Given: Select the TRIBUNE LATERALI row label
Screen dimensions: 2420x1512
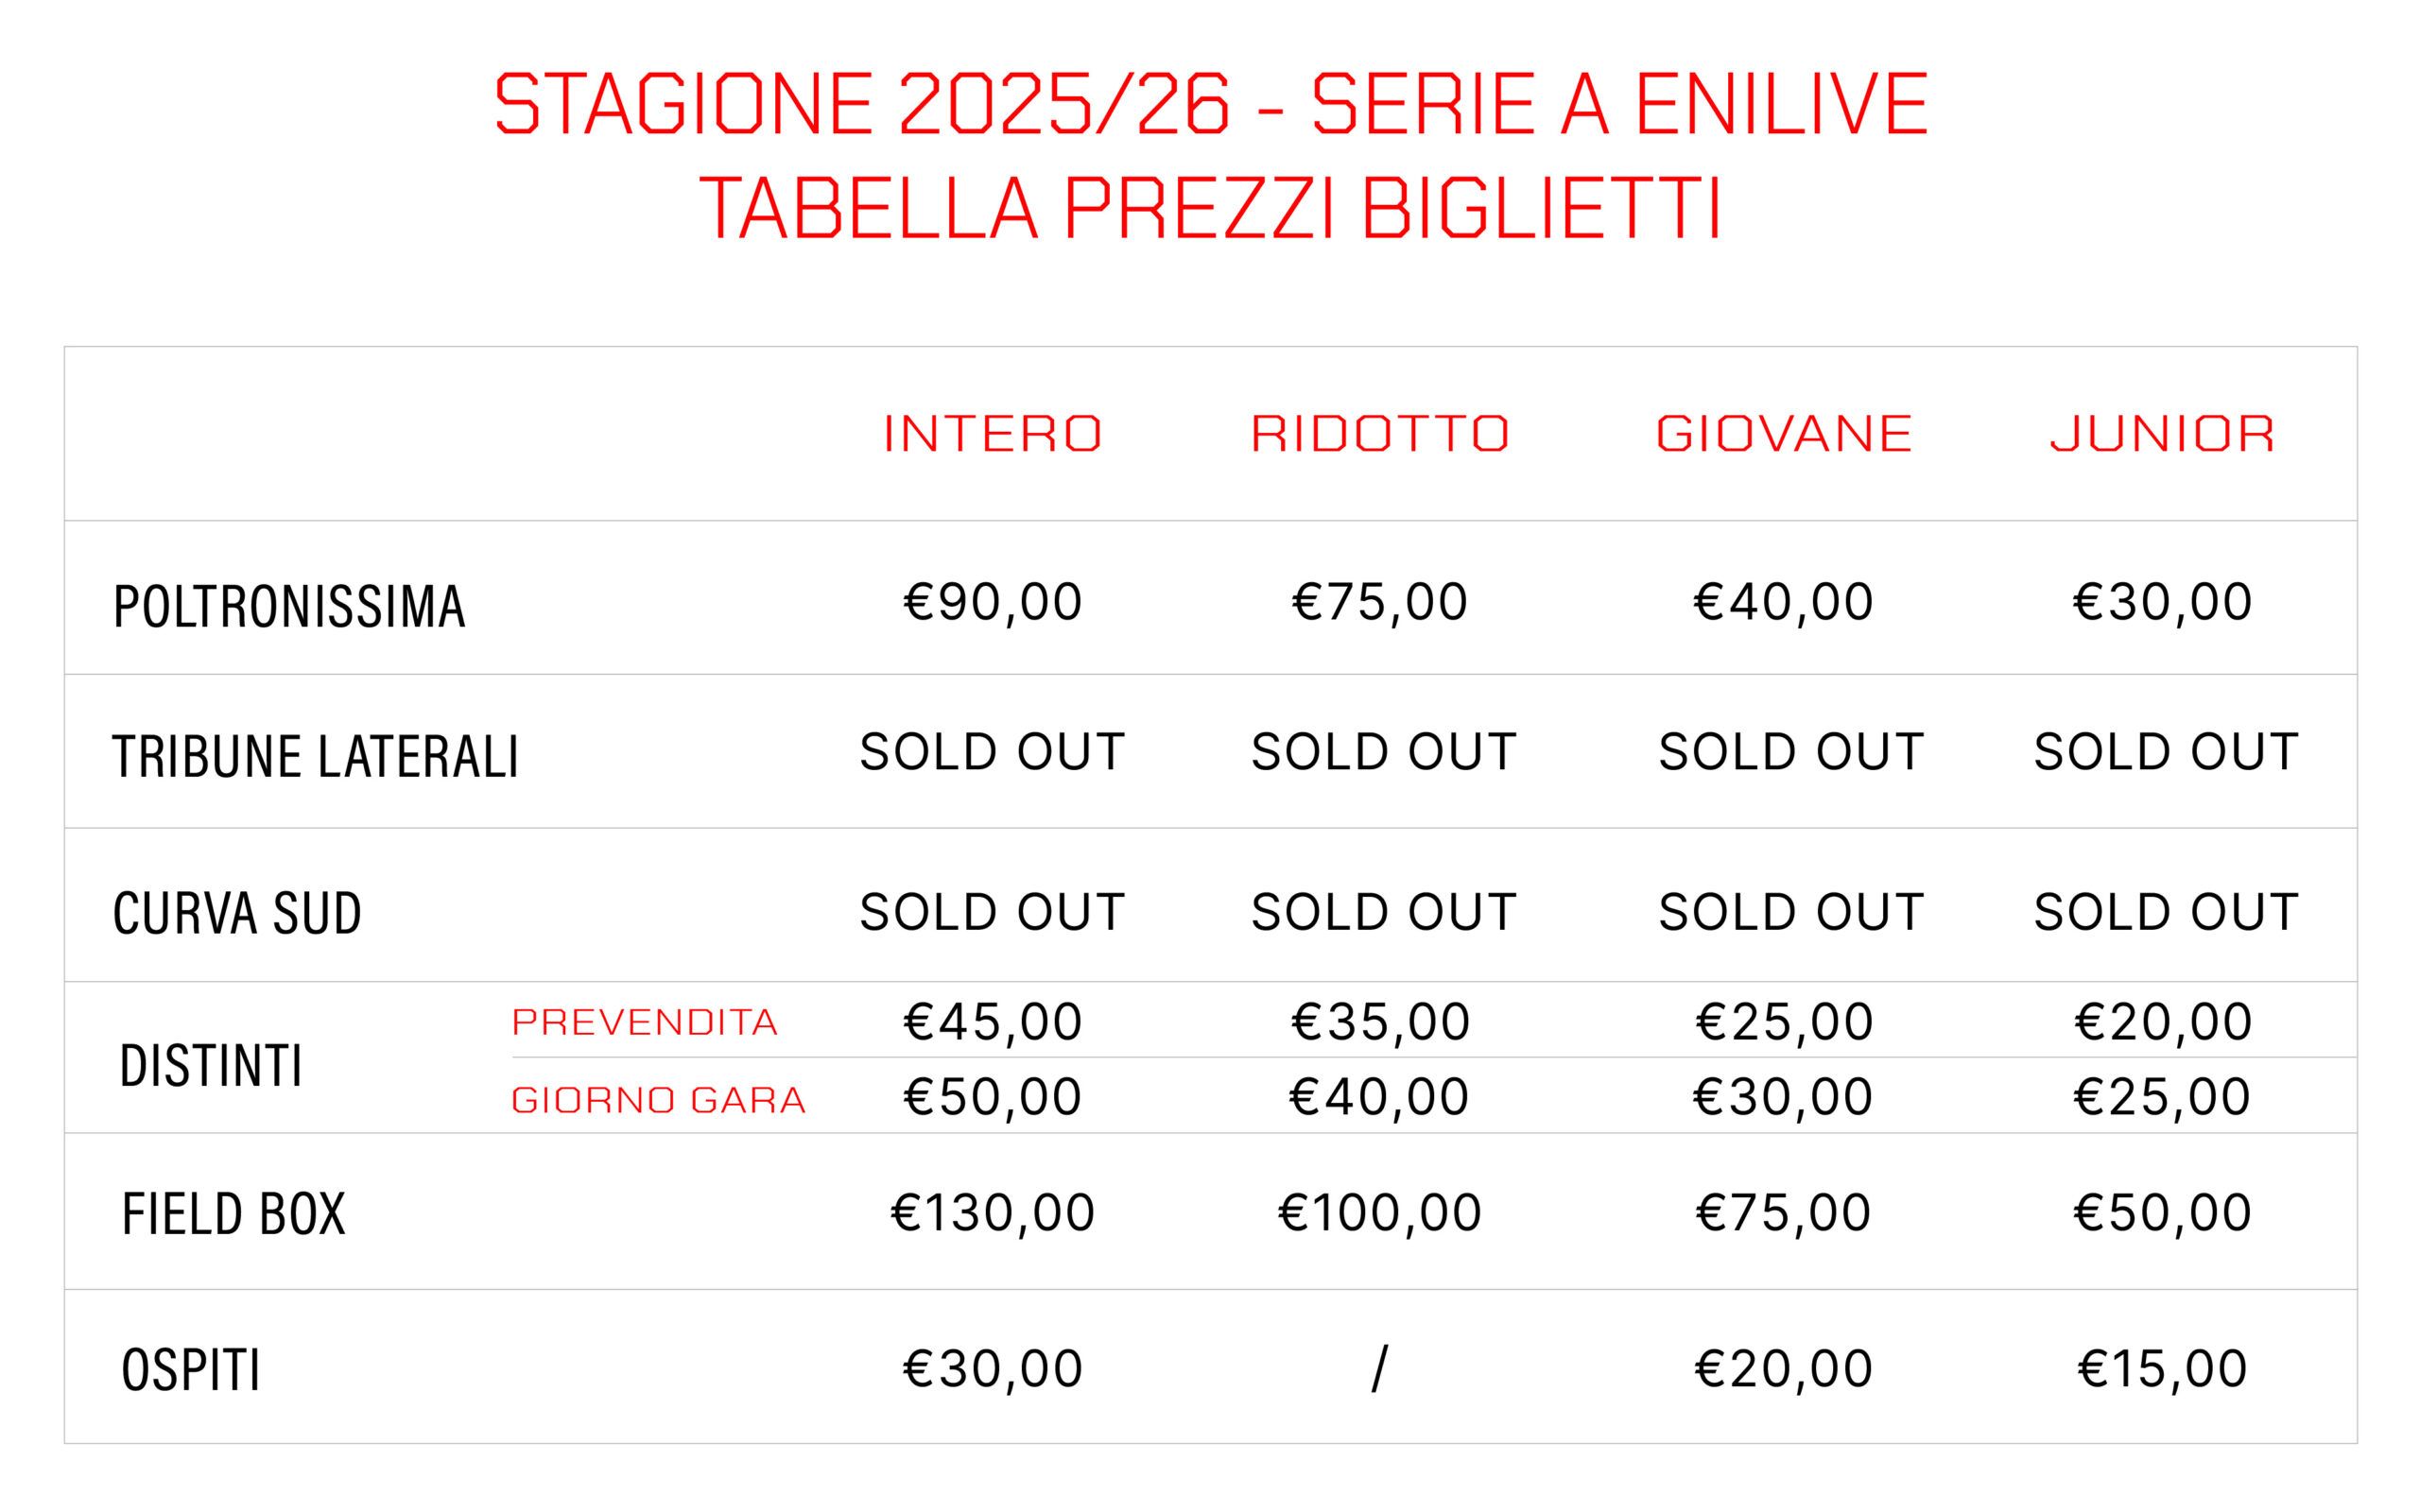Looking at the screenshot, I should tap(315, 756).
